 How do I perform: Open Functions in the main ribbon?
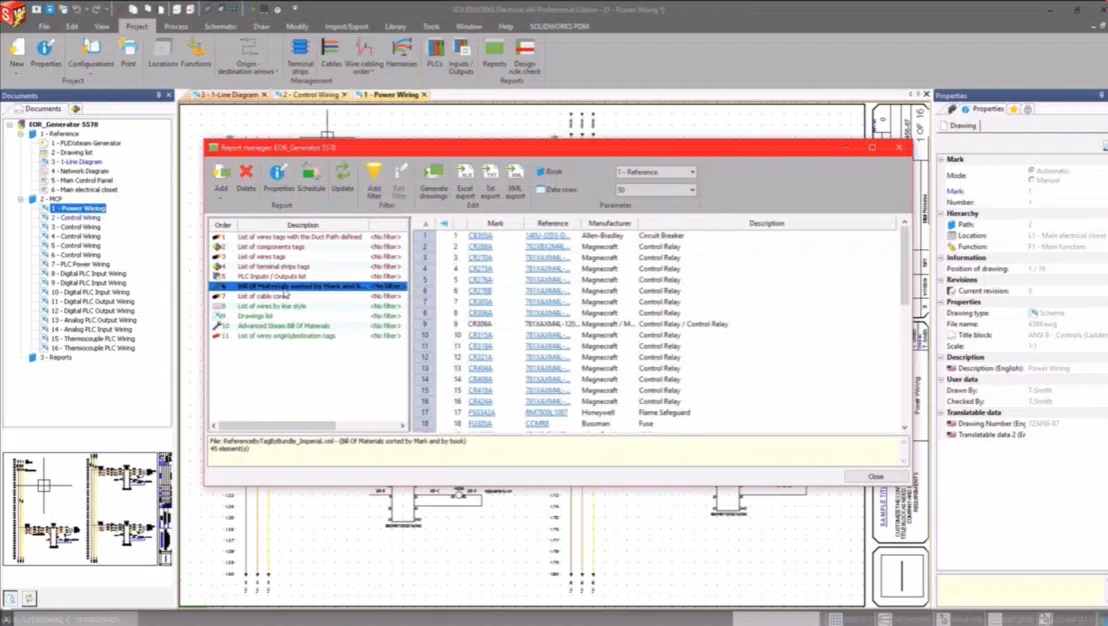pos(196,53)
